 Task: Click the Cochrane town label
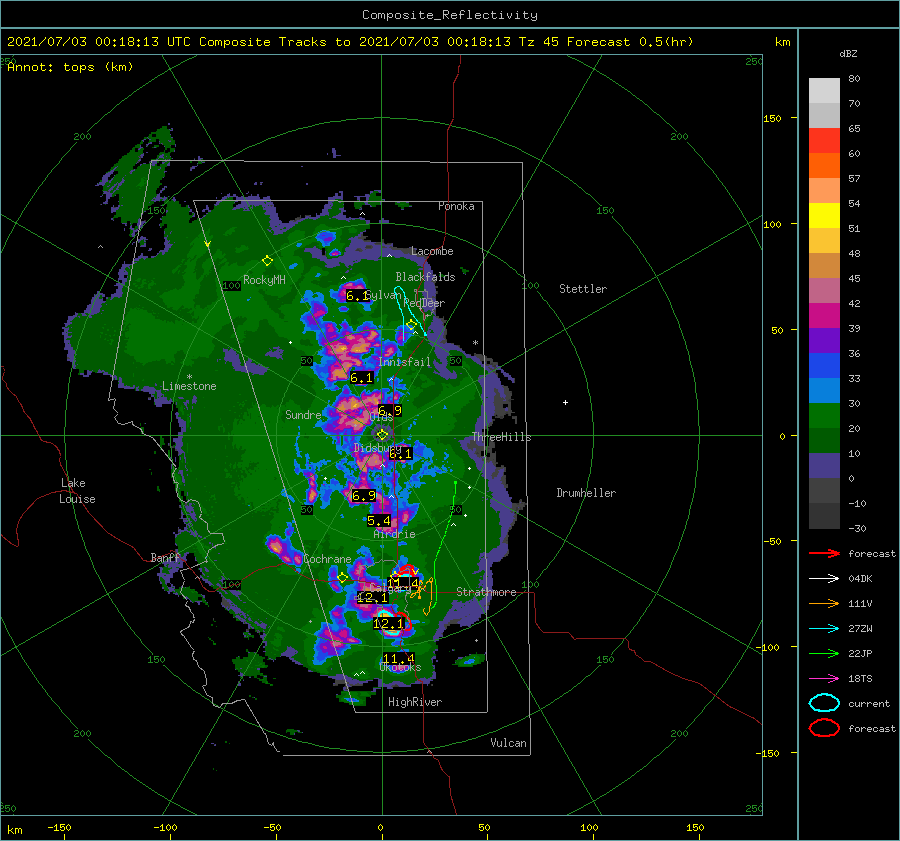pos(327,559)
